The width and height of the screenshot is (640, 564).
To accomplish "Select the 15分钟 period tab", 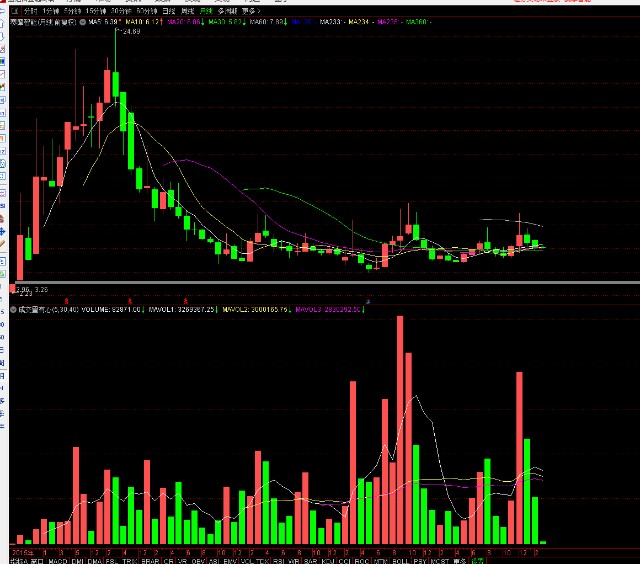I will click(x=96, y=11).
